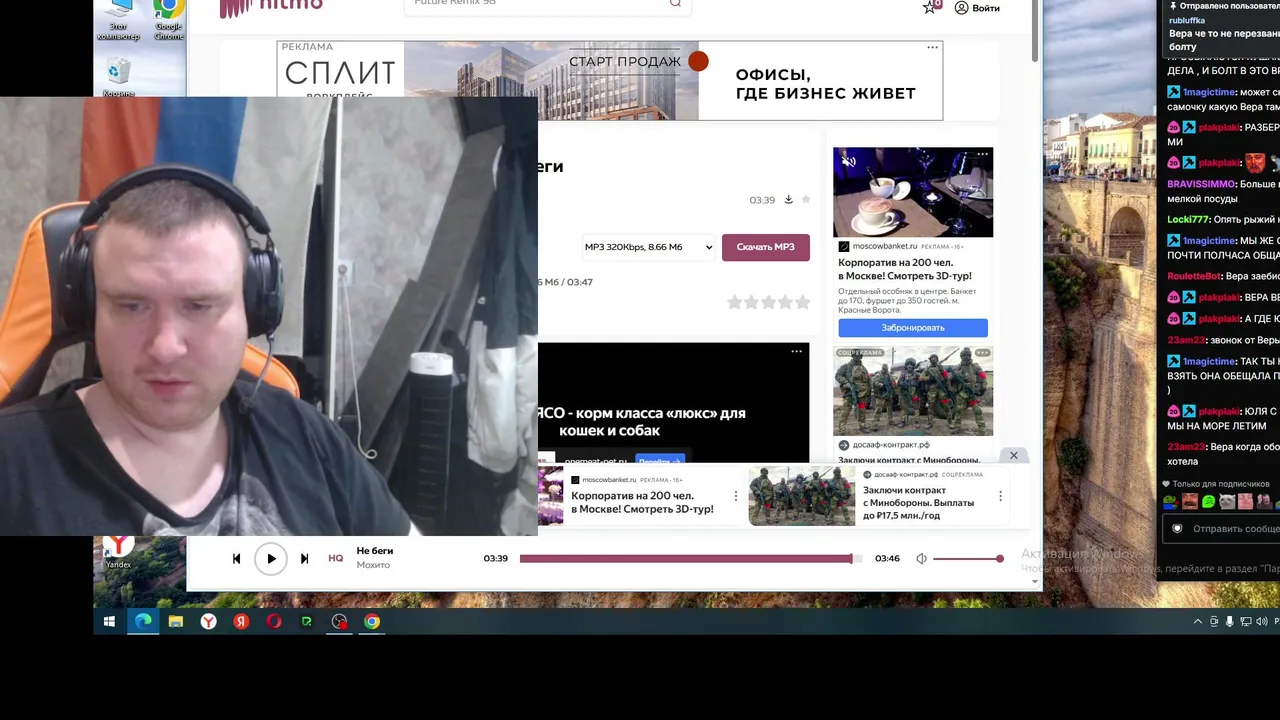Viewport: 1280px width, 720px height.
Task: Open the Windows Start menu
Action: coord(110,622)
